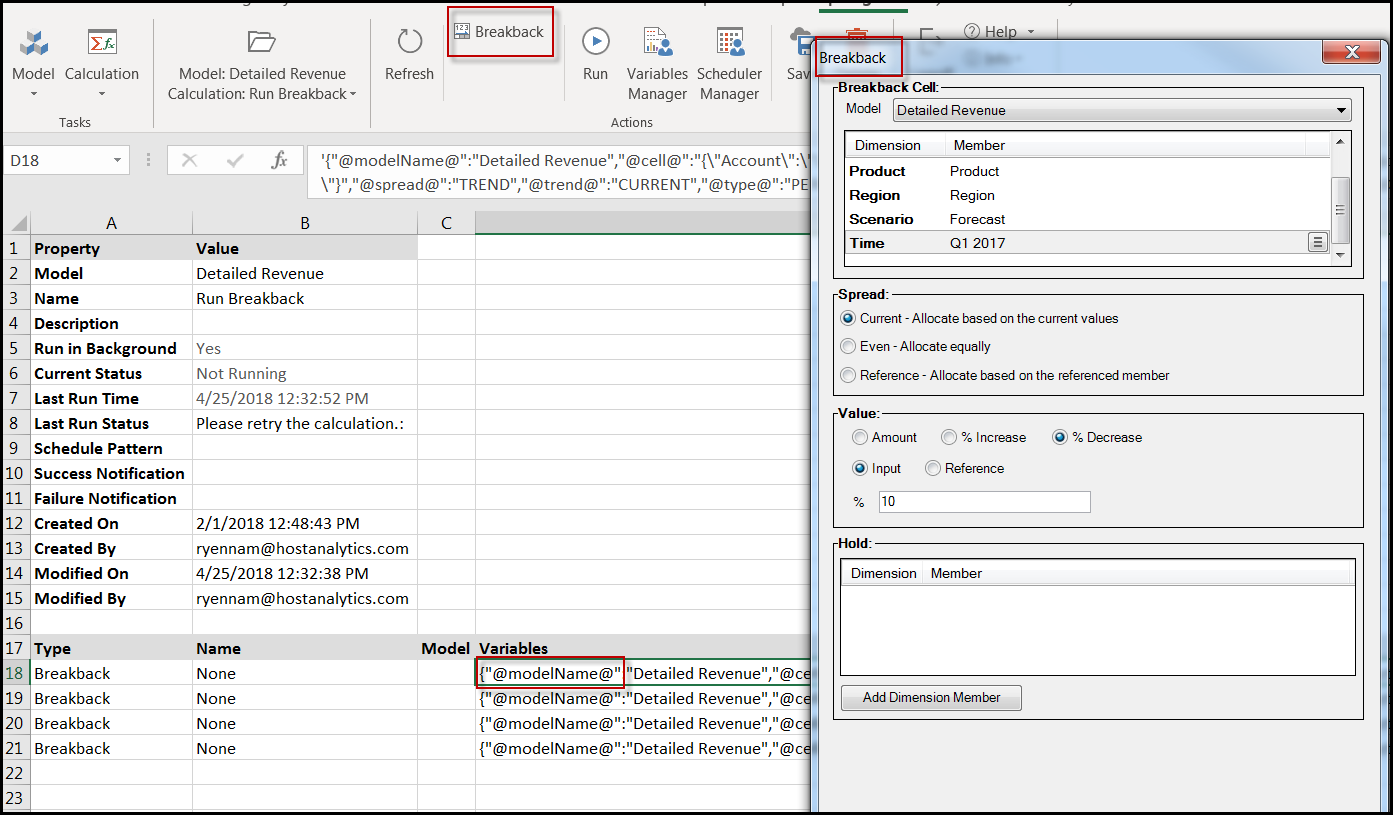Viewport: 1393px width, 815px height.
Task: Choose the % Increase option
Action: click(x=949, y=437)
